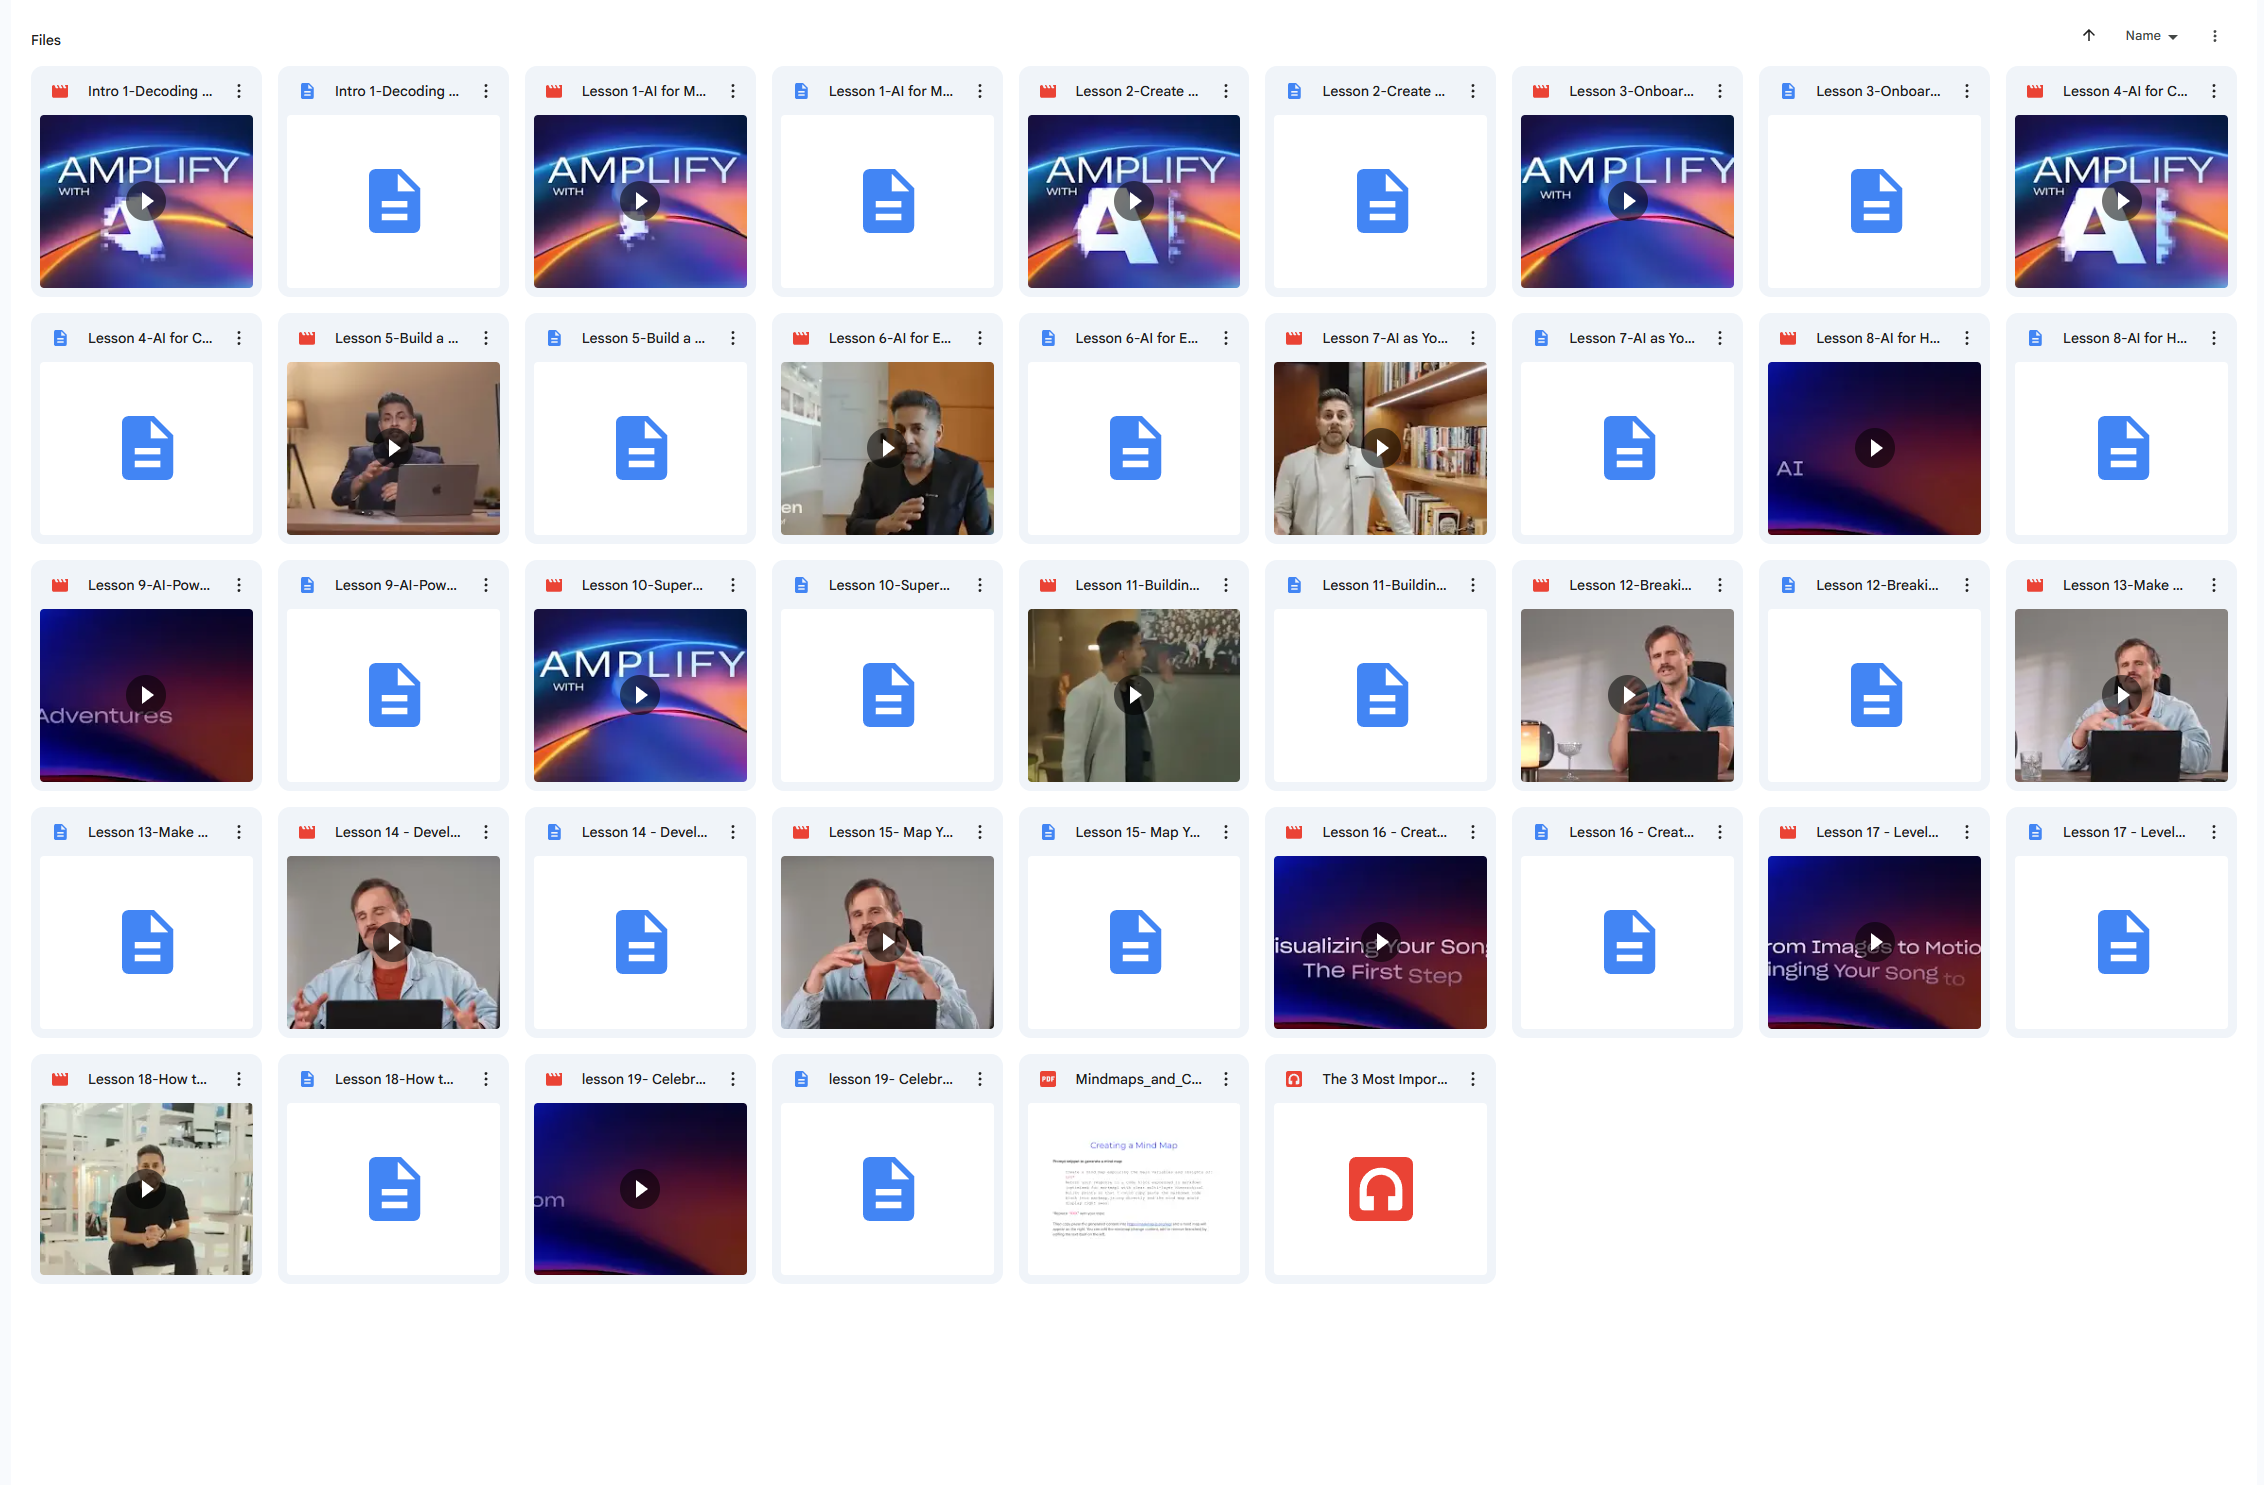Viewport: 2264px width, 1485px height.
Task: Open the Name sort dropdown
Action: click(2150, 36)
